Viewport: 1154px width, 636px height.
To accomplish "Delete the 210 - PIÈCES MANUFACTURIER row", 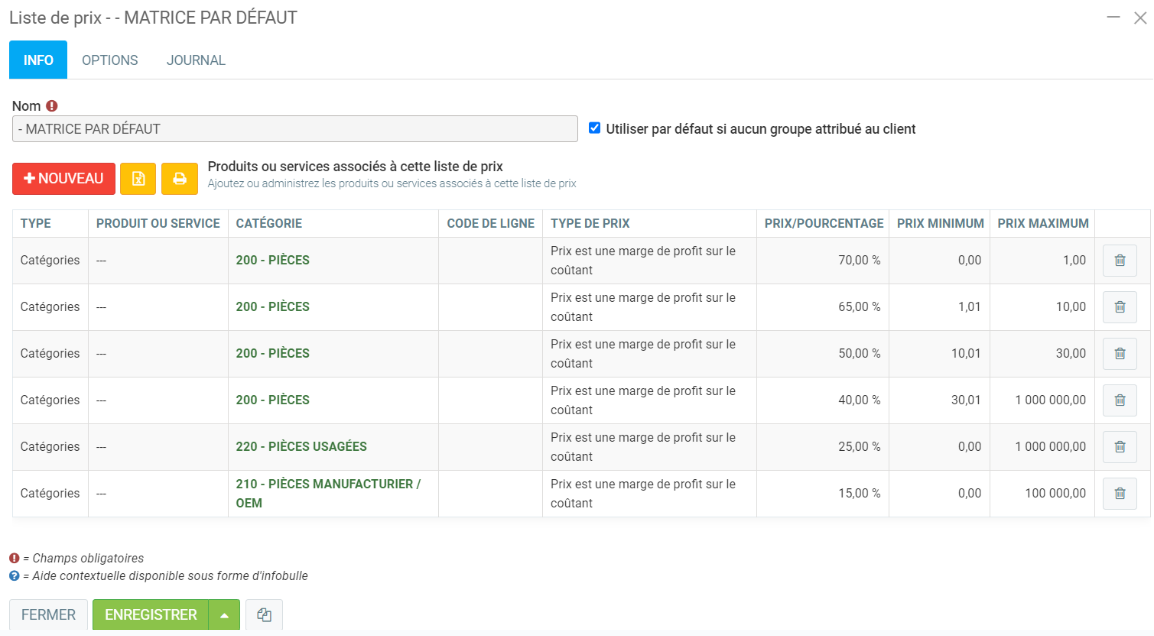I will [1119, 493].
